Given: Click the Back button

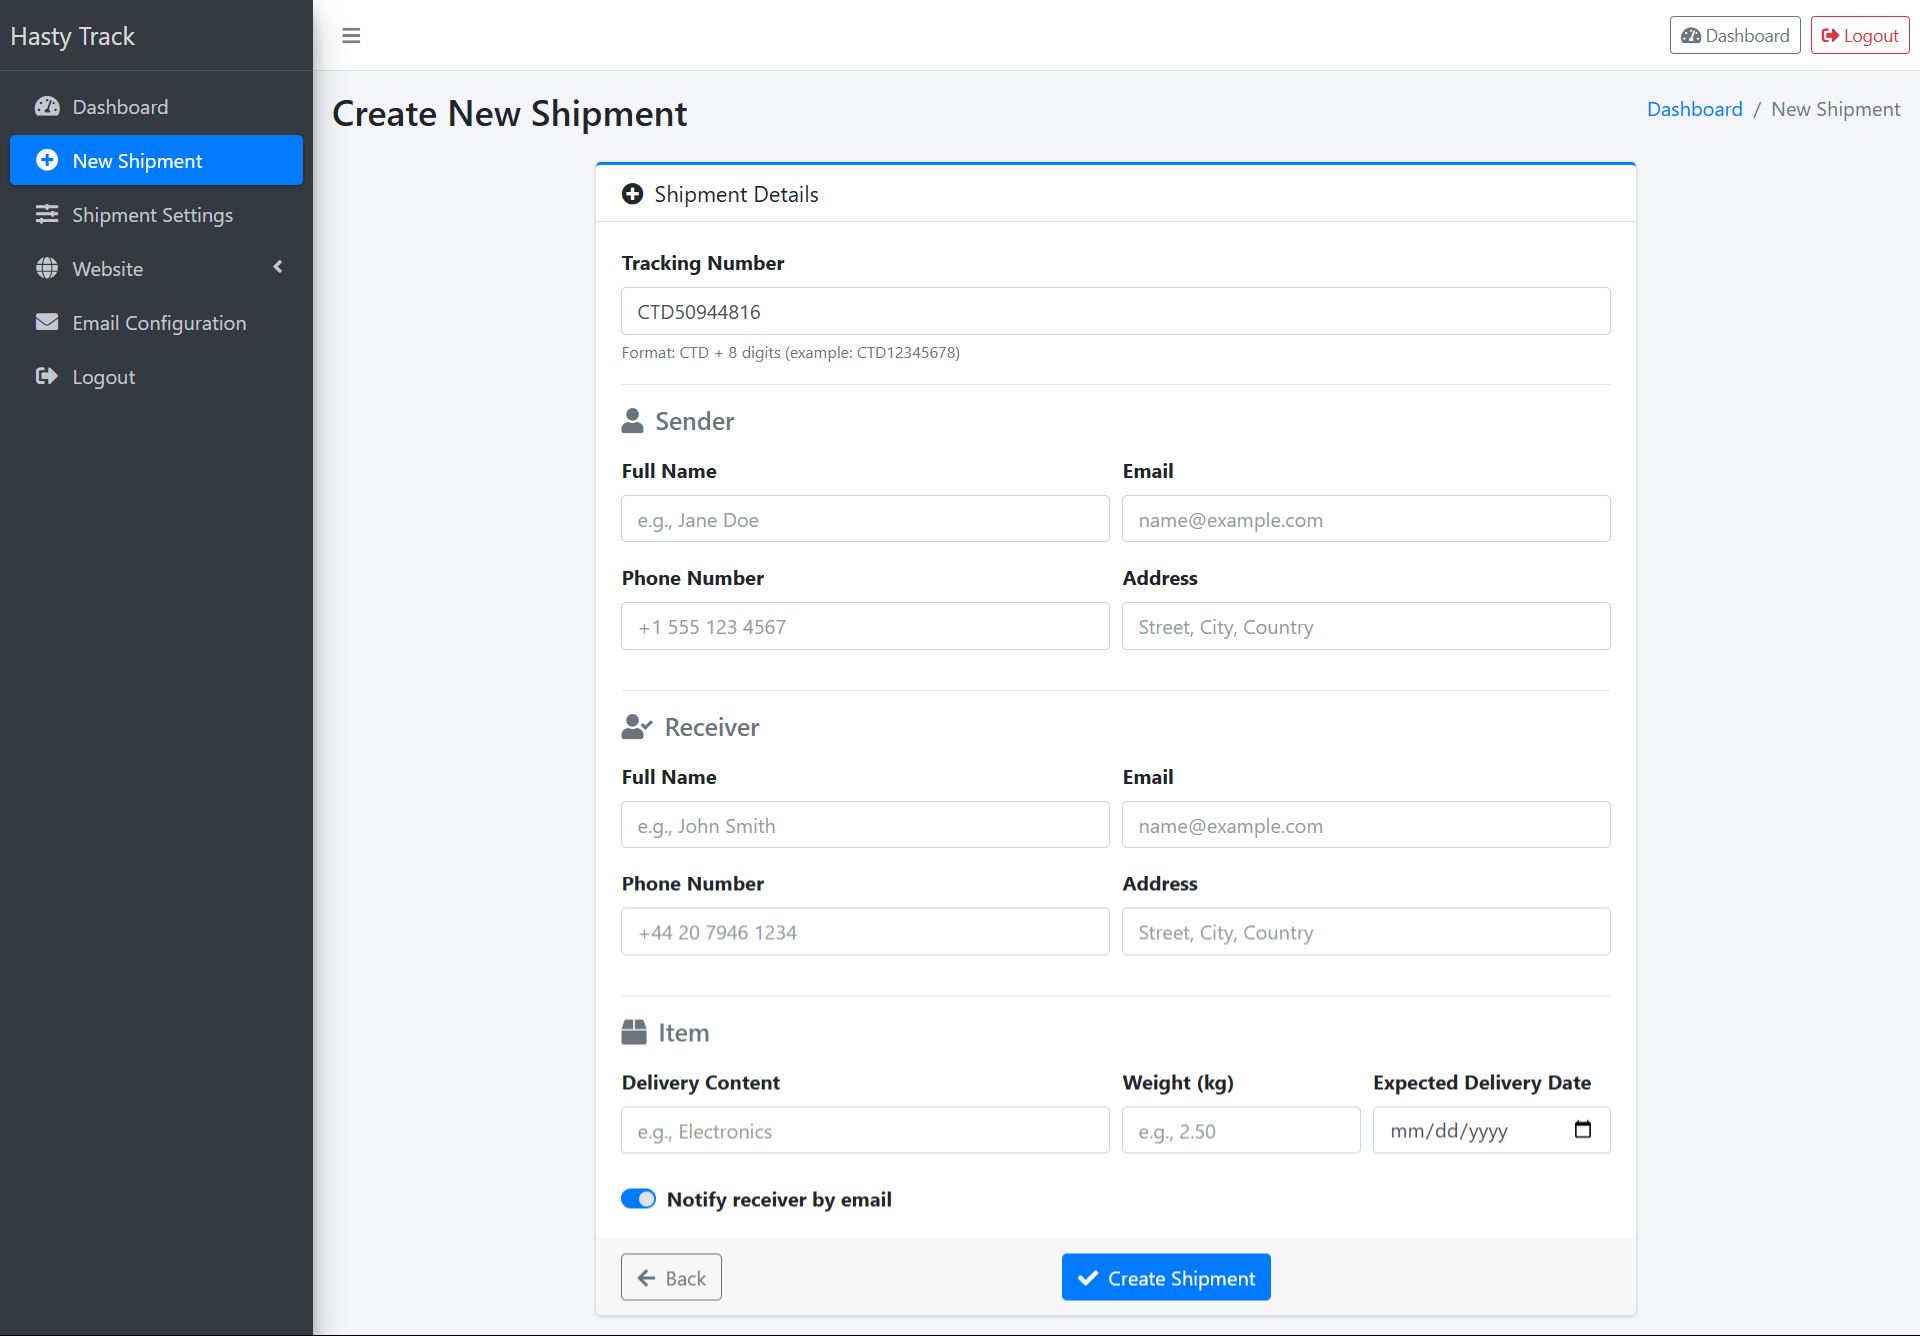Looking at the screenshot, I should coord(671,1278).
